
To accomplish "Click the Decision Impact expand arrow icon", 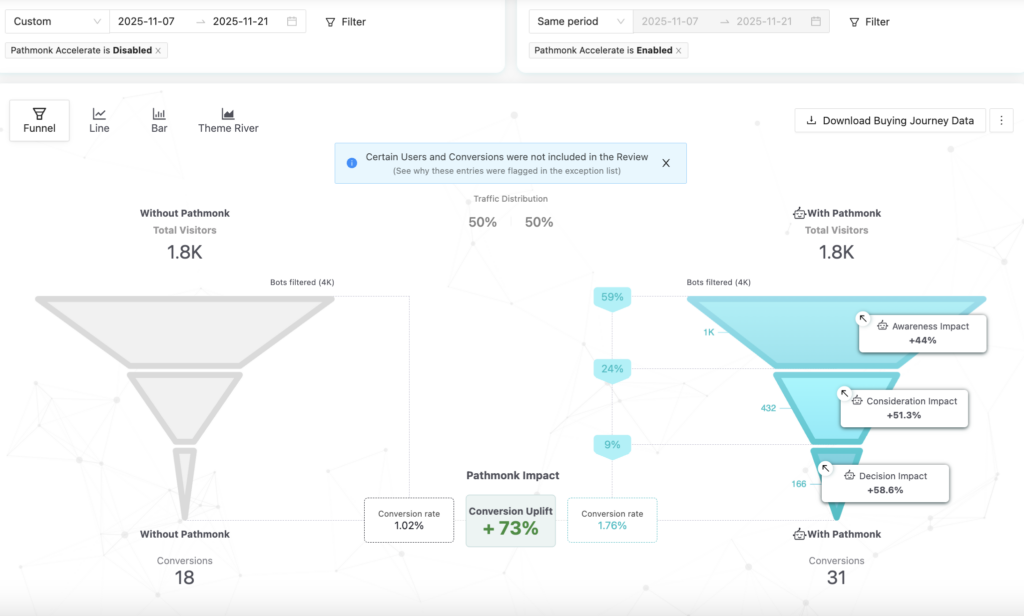I will (826, 467).
